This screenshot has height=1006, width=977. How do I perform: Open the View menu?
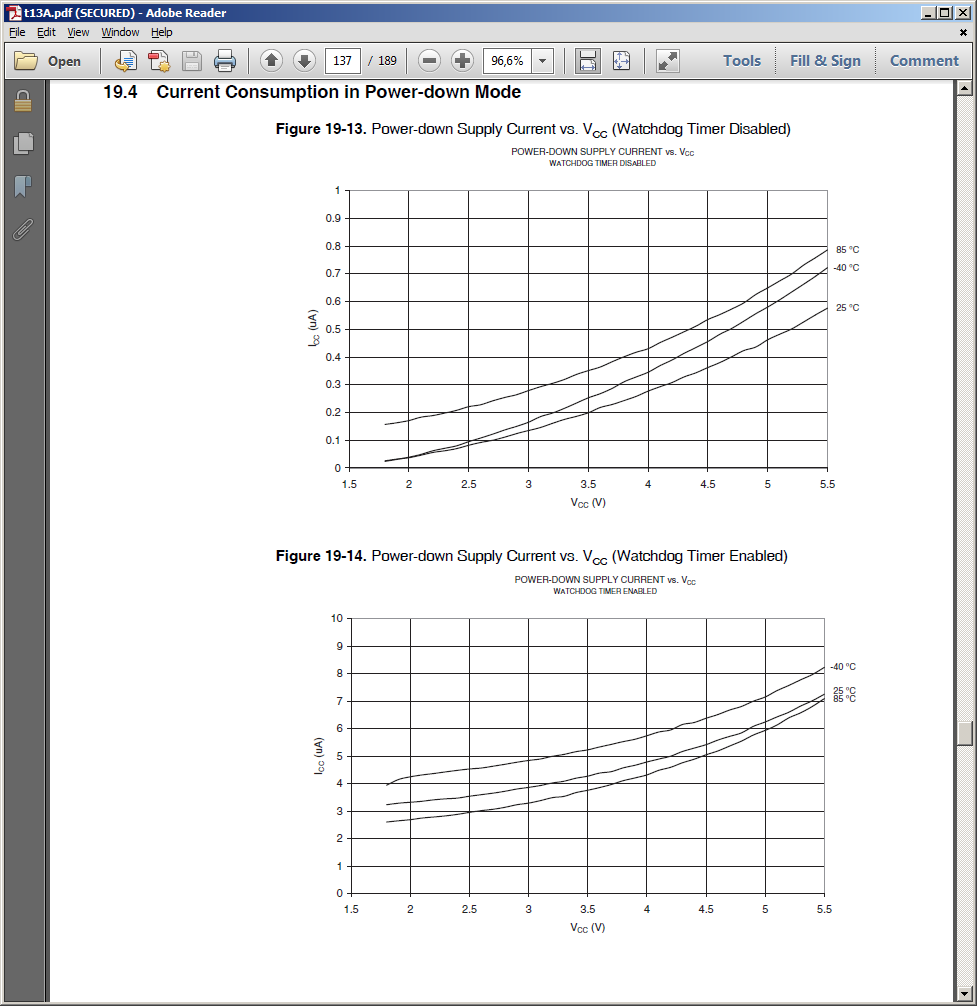click(78, 32)
